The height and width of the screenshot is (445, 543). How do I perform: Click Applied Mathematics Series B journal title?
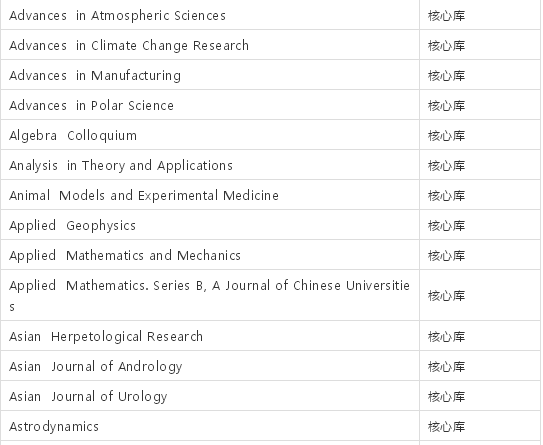point(210,295)
